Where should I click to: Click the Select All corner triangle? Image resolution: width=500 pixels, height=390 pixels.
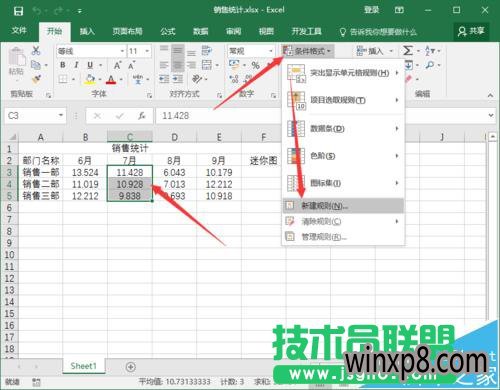[x=12, y=137]
